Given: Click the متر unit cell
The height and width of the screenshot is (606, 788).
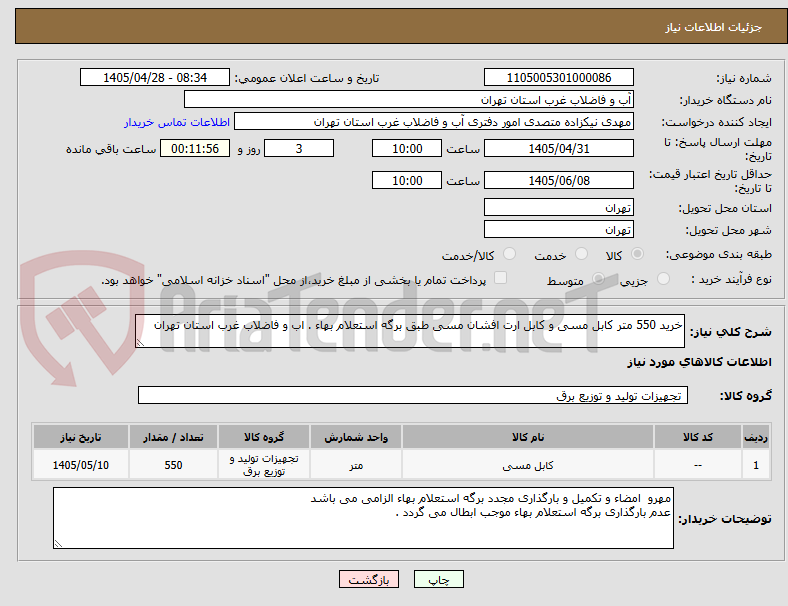Looking at the screenshot, I should tap(356, 465).
